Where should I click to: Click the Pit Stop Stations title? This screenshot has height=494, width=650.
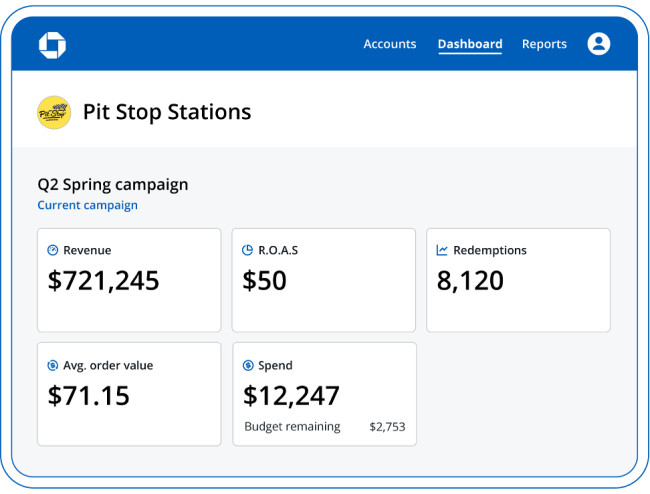[167, 112]
